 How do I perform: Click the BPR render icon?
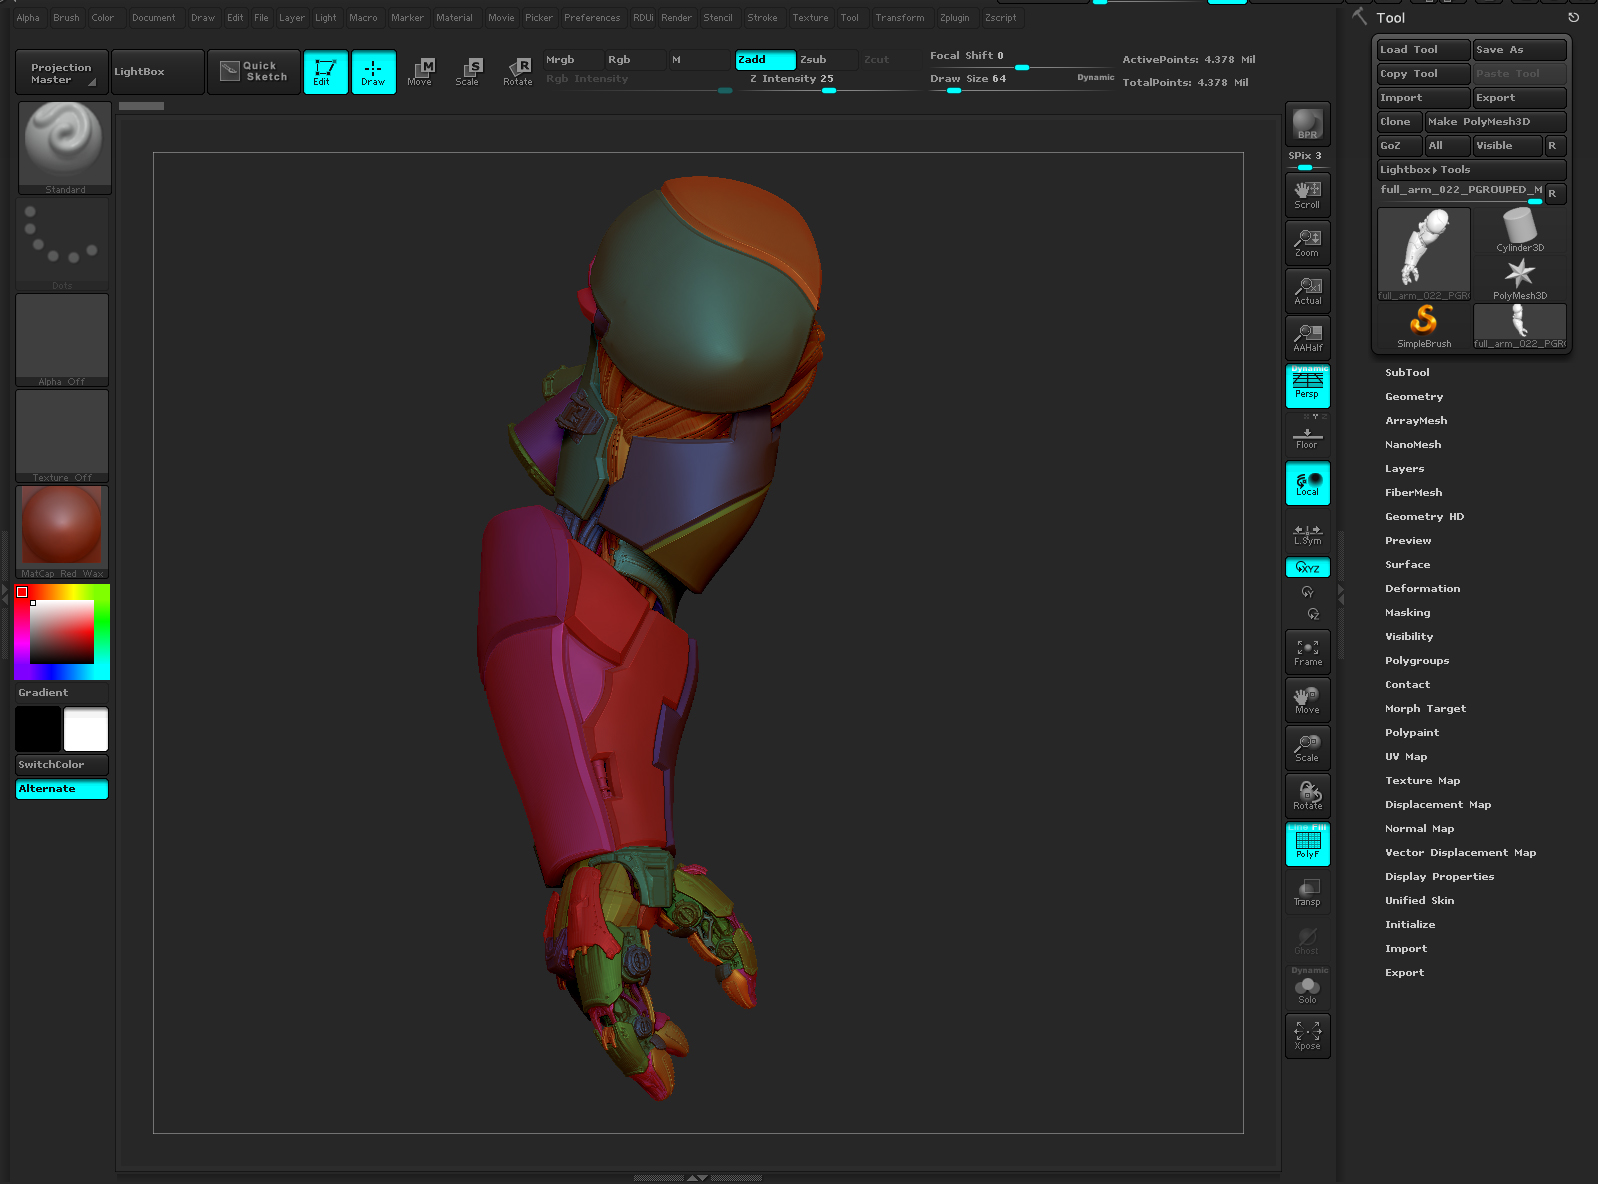point(1307,124)
